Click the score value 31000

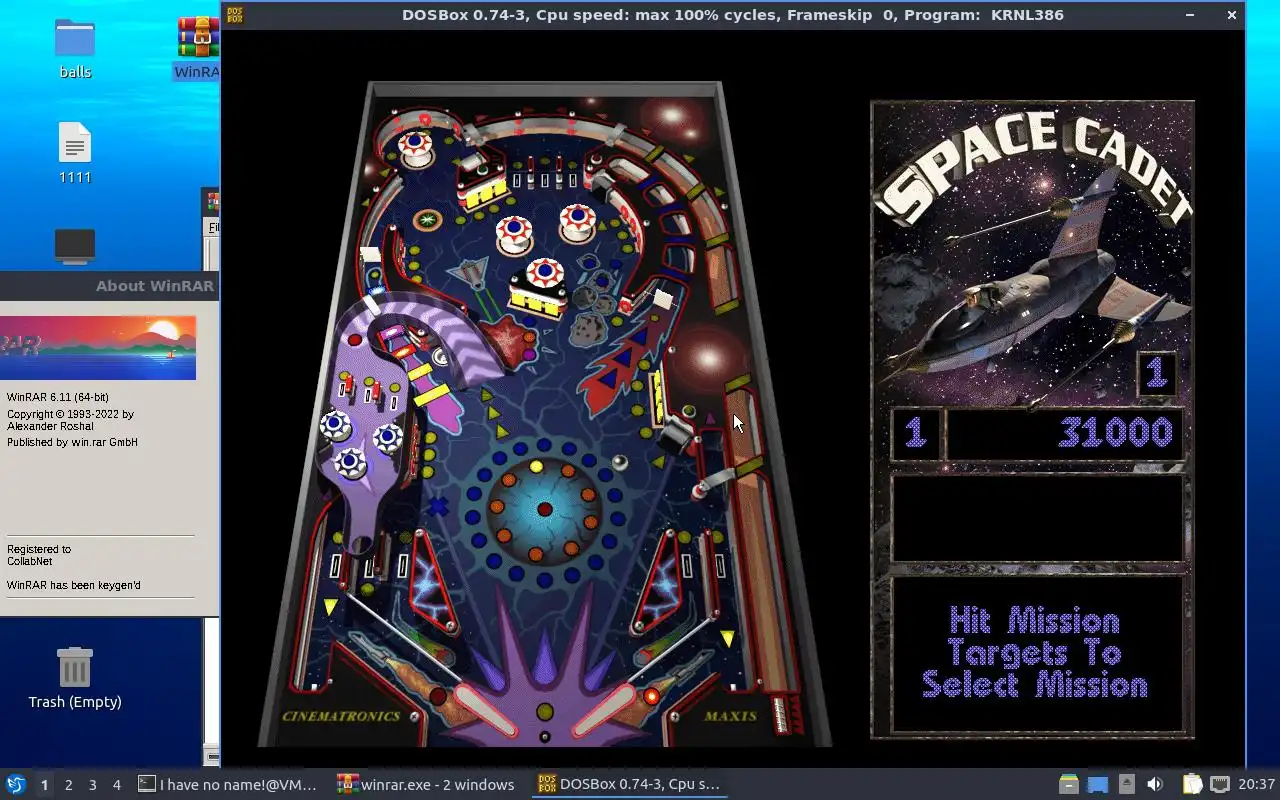pos(1114,433)
